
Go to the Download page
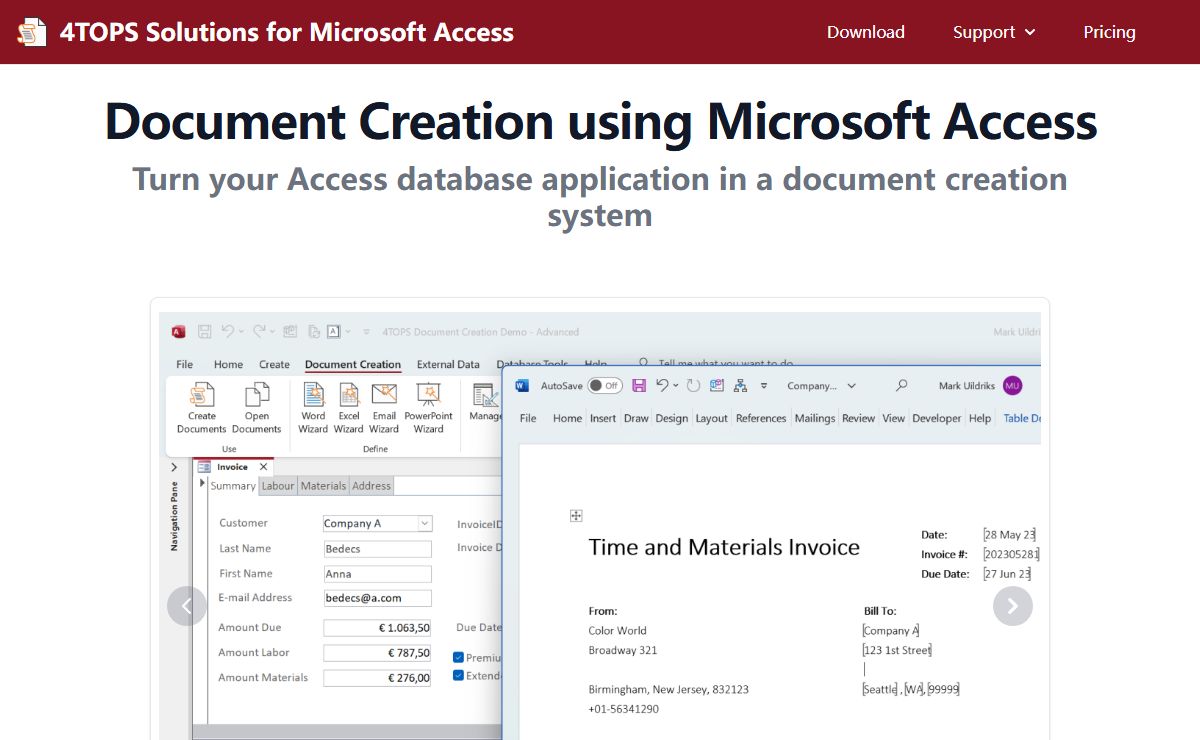[866, 32]
